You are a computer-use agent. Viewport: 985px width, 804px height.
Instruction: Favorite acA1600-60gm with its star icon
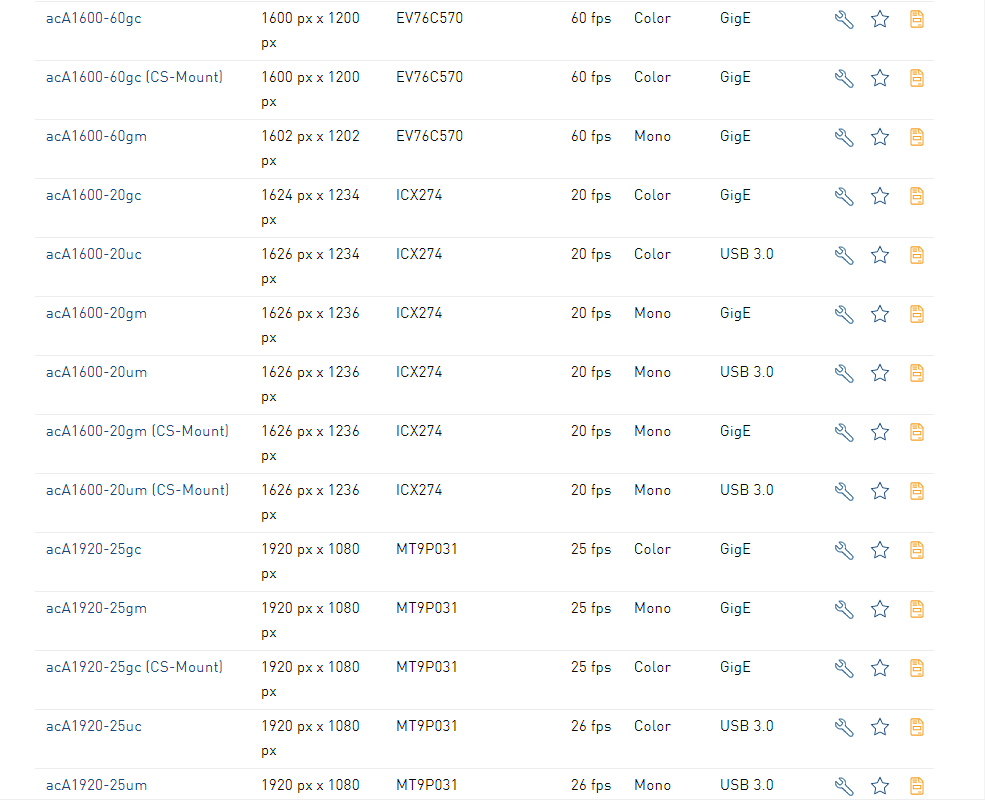[880, 137]
